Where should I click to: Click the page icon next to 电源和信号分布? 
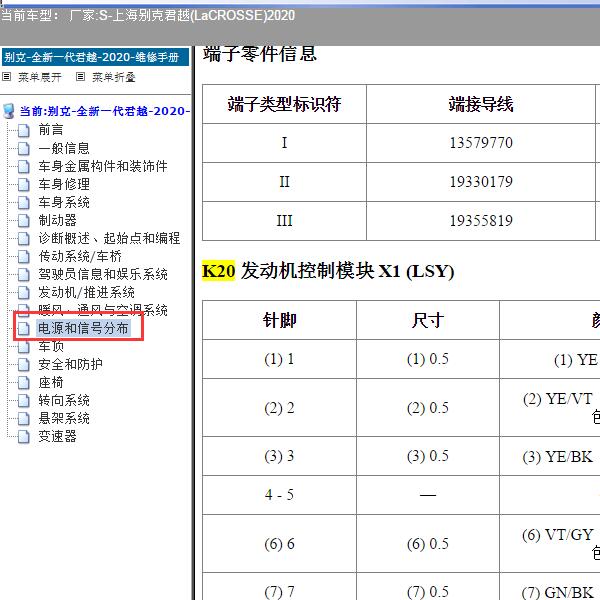24,328
